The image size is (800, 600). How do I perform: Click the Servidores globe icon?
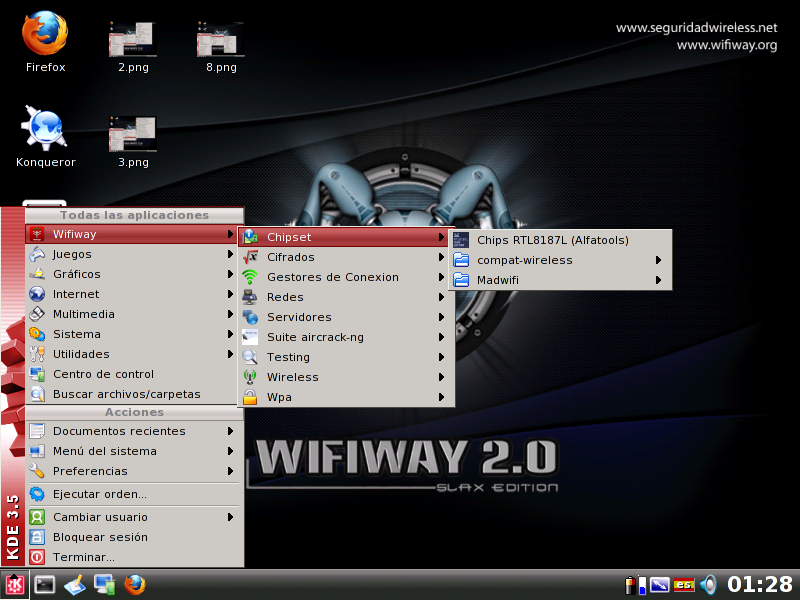[x=250, y=317]
